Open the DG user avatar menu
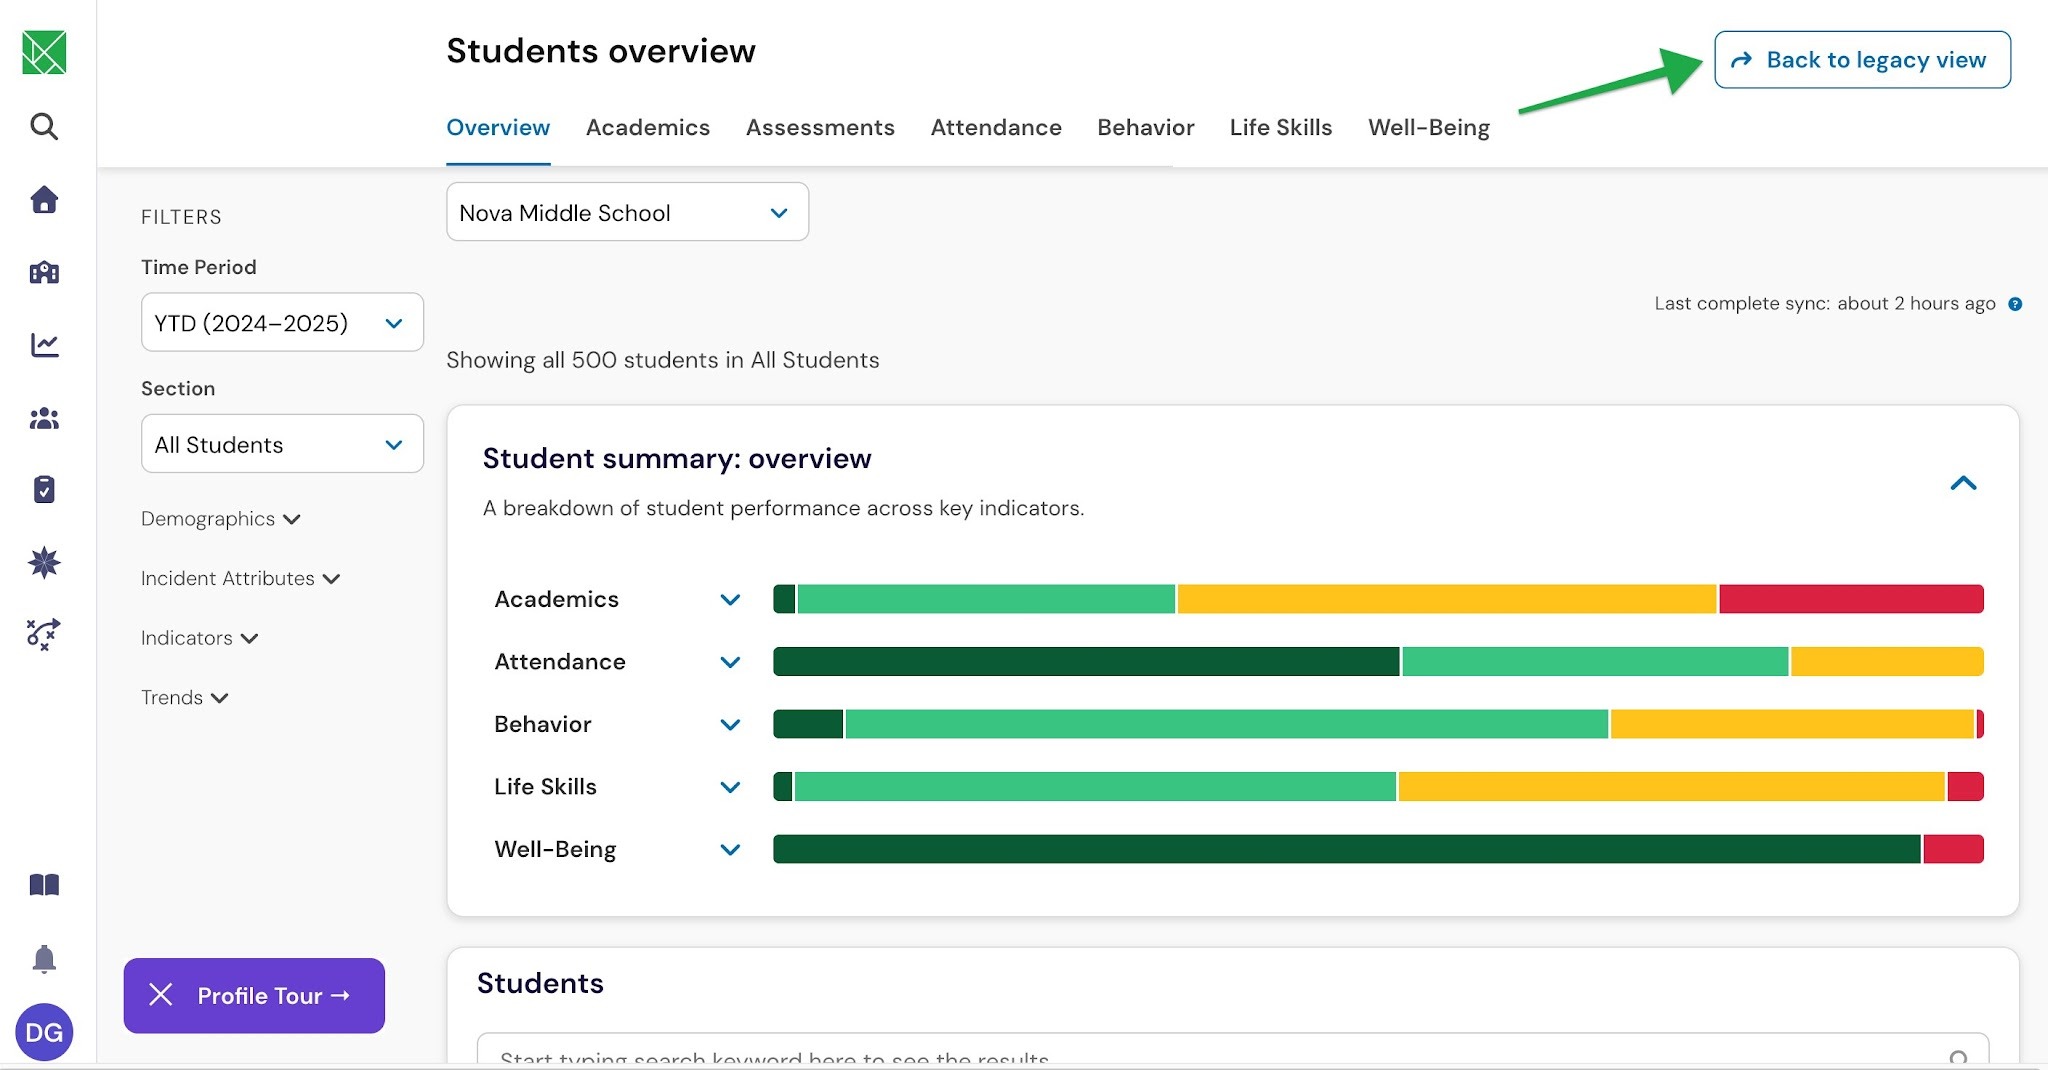The image size is (2048, 1070). [x=44, y=1032]
